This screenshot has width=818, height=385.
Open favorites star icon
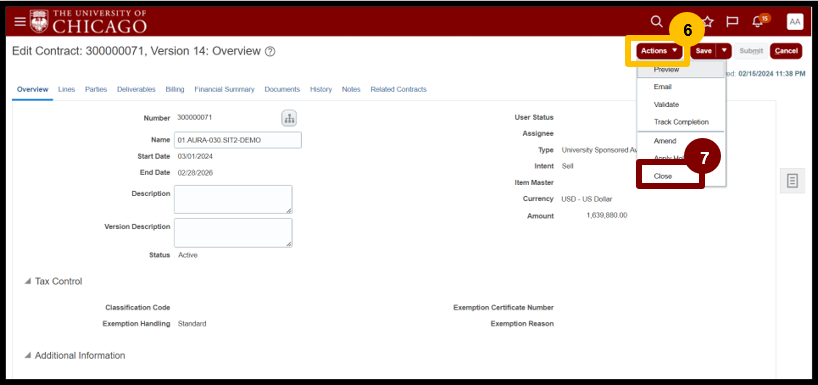click(707, 21)
